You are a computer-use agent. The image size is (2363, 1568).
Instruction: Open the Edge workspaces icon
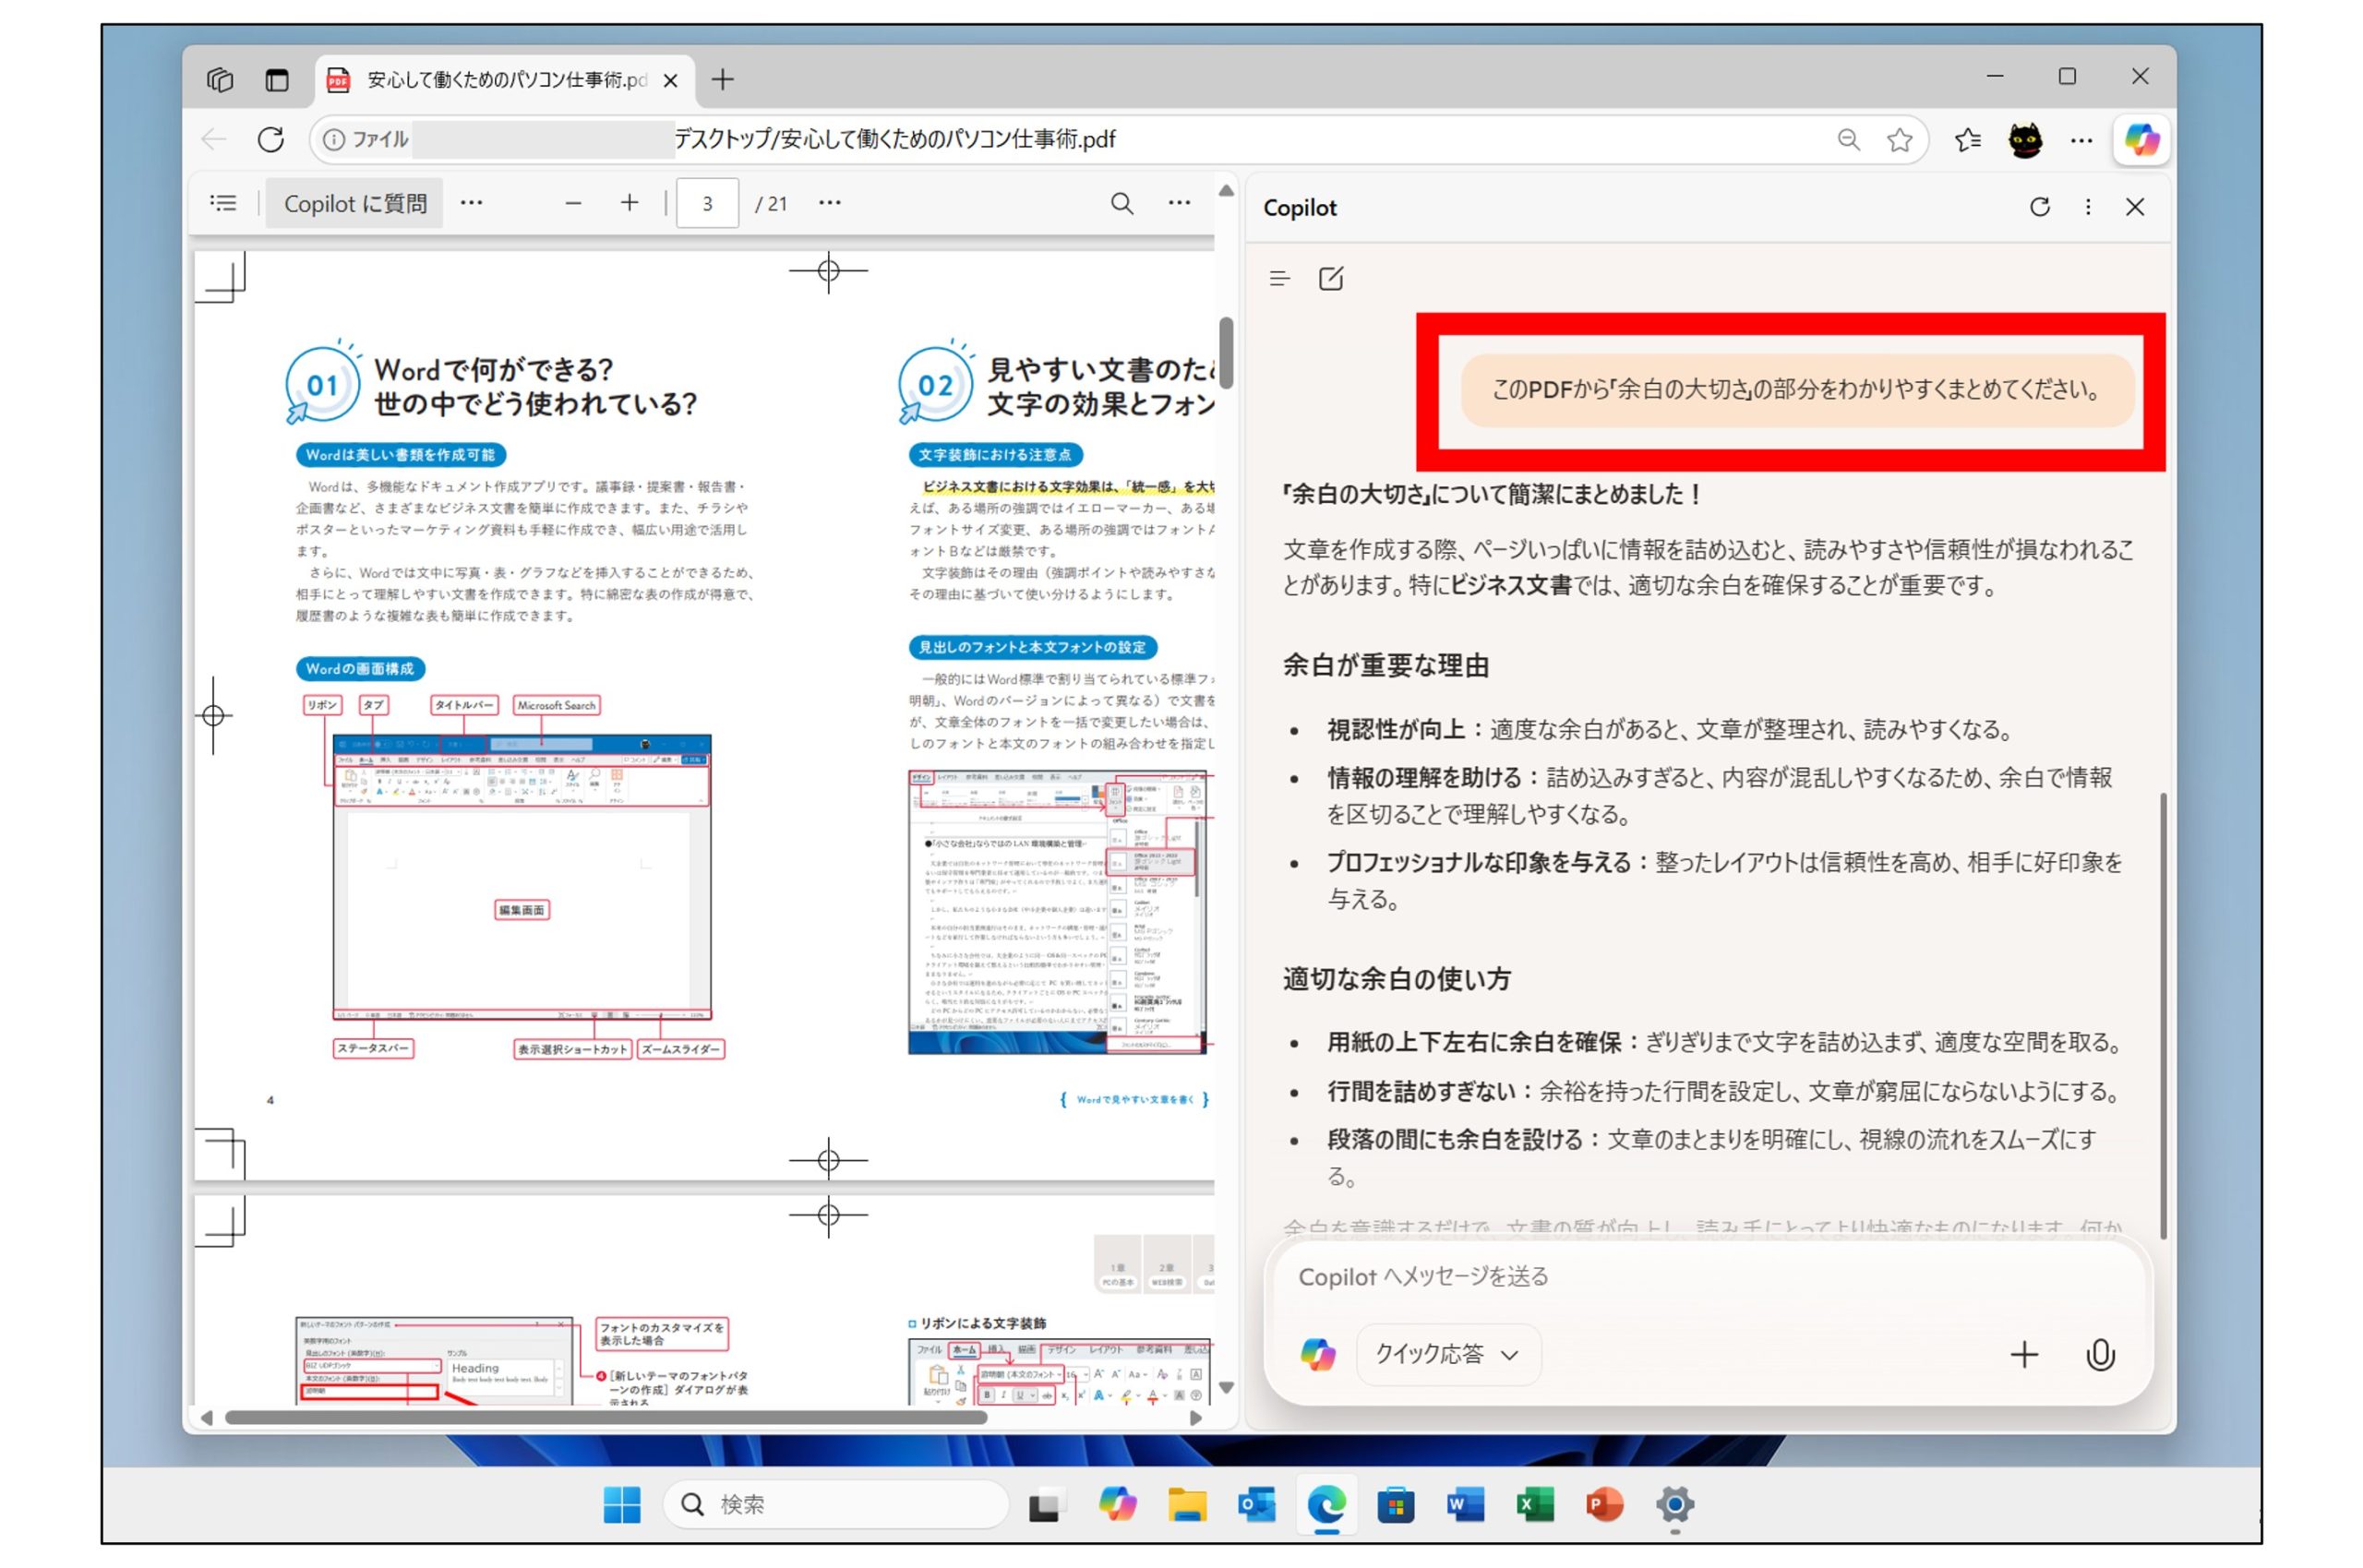point(220,79)
